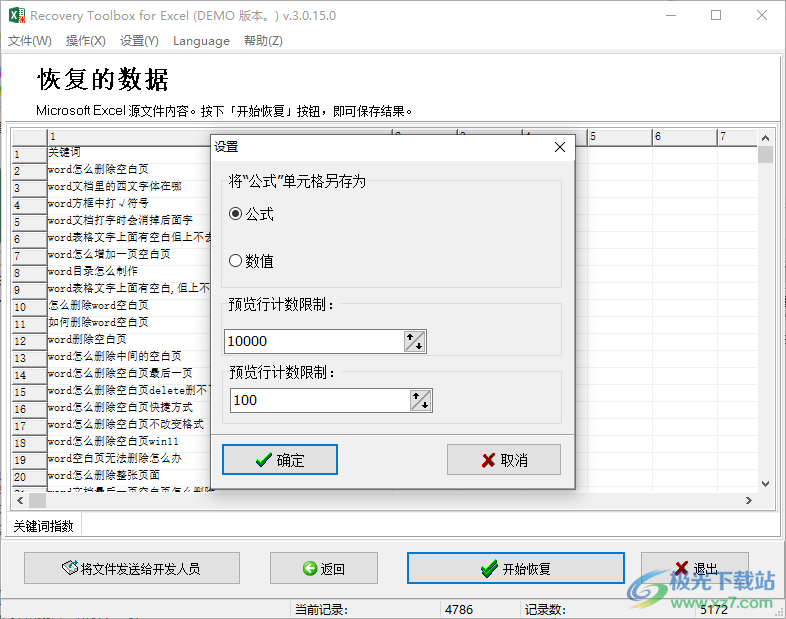786x619 pixels.
Task: Close the 设置 dialog with X
Action: (560, 147)
